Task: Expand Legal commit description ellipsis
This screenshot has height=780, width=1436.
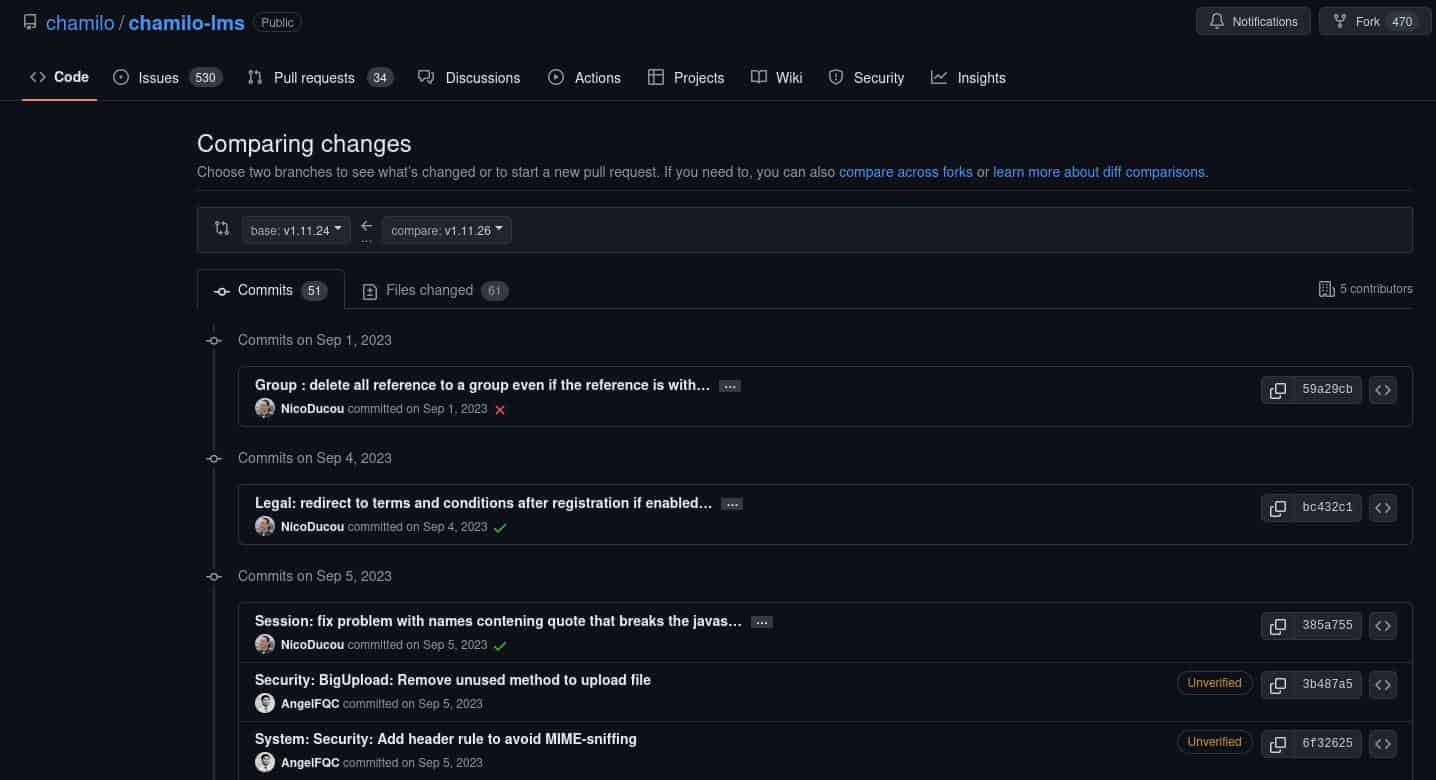Action: click(732, 504)
